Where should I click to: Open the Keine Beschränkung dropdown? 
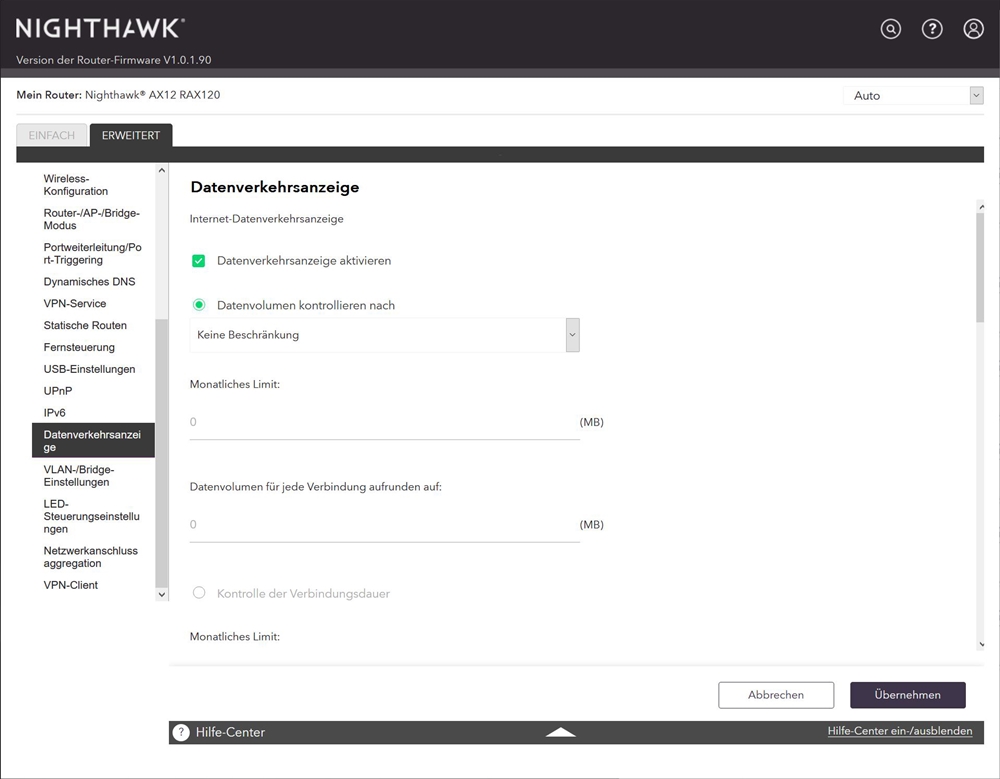click(384, 335)
